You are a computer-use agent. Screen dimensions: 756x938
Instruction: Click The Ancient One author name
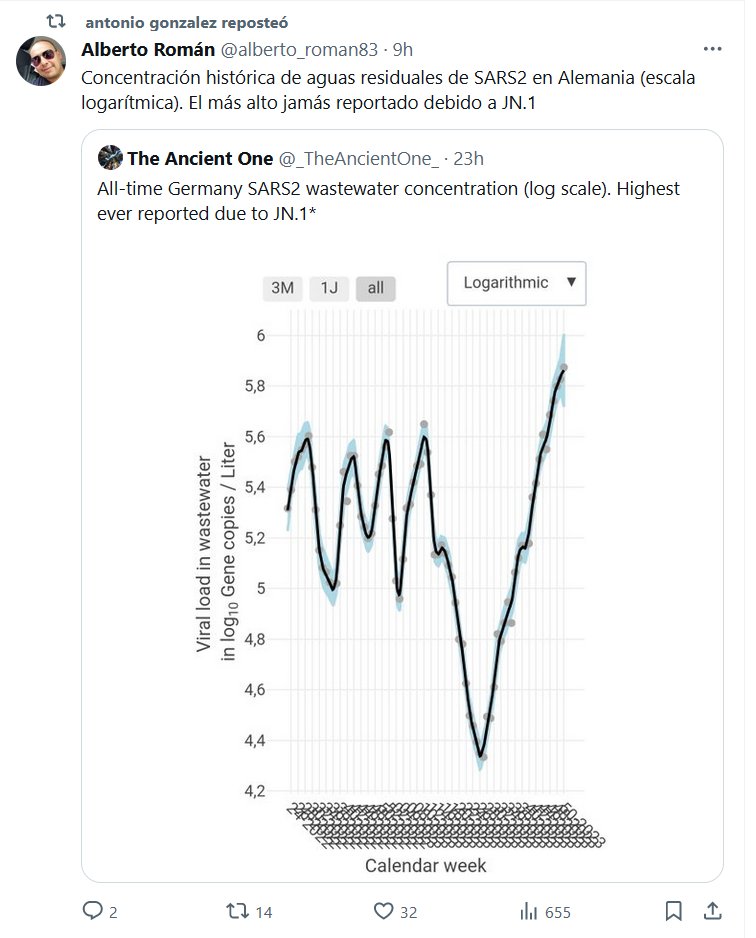200,158
